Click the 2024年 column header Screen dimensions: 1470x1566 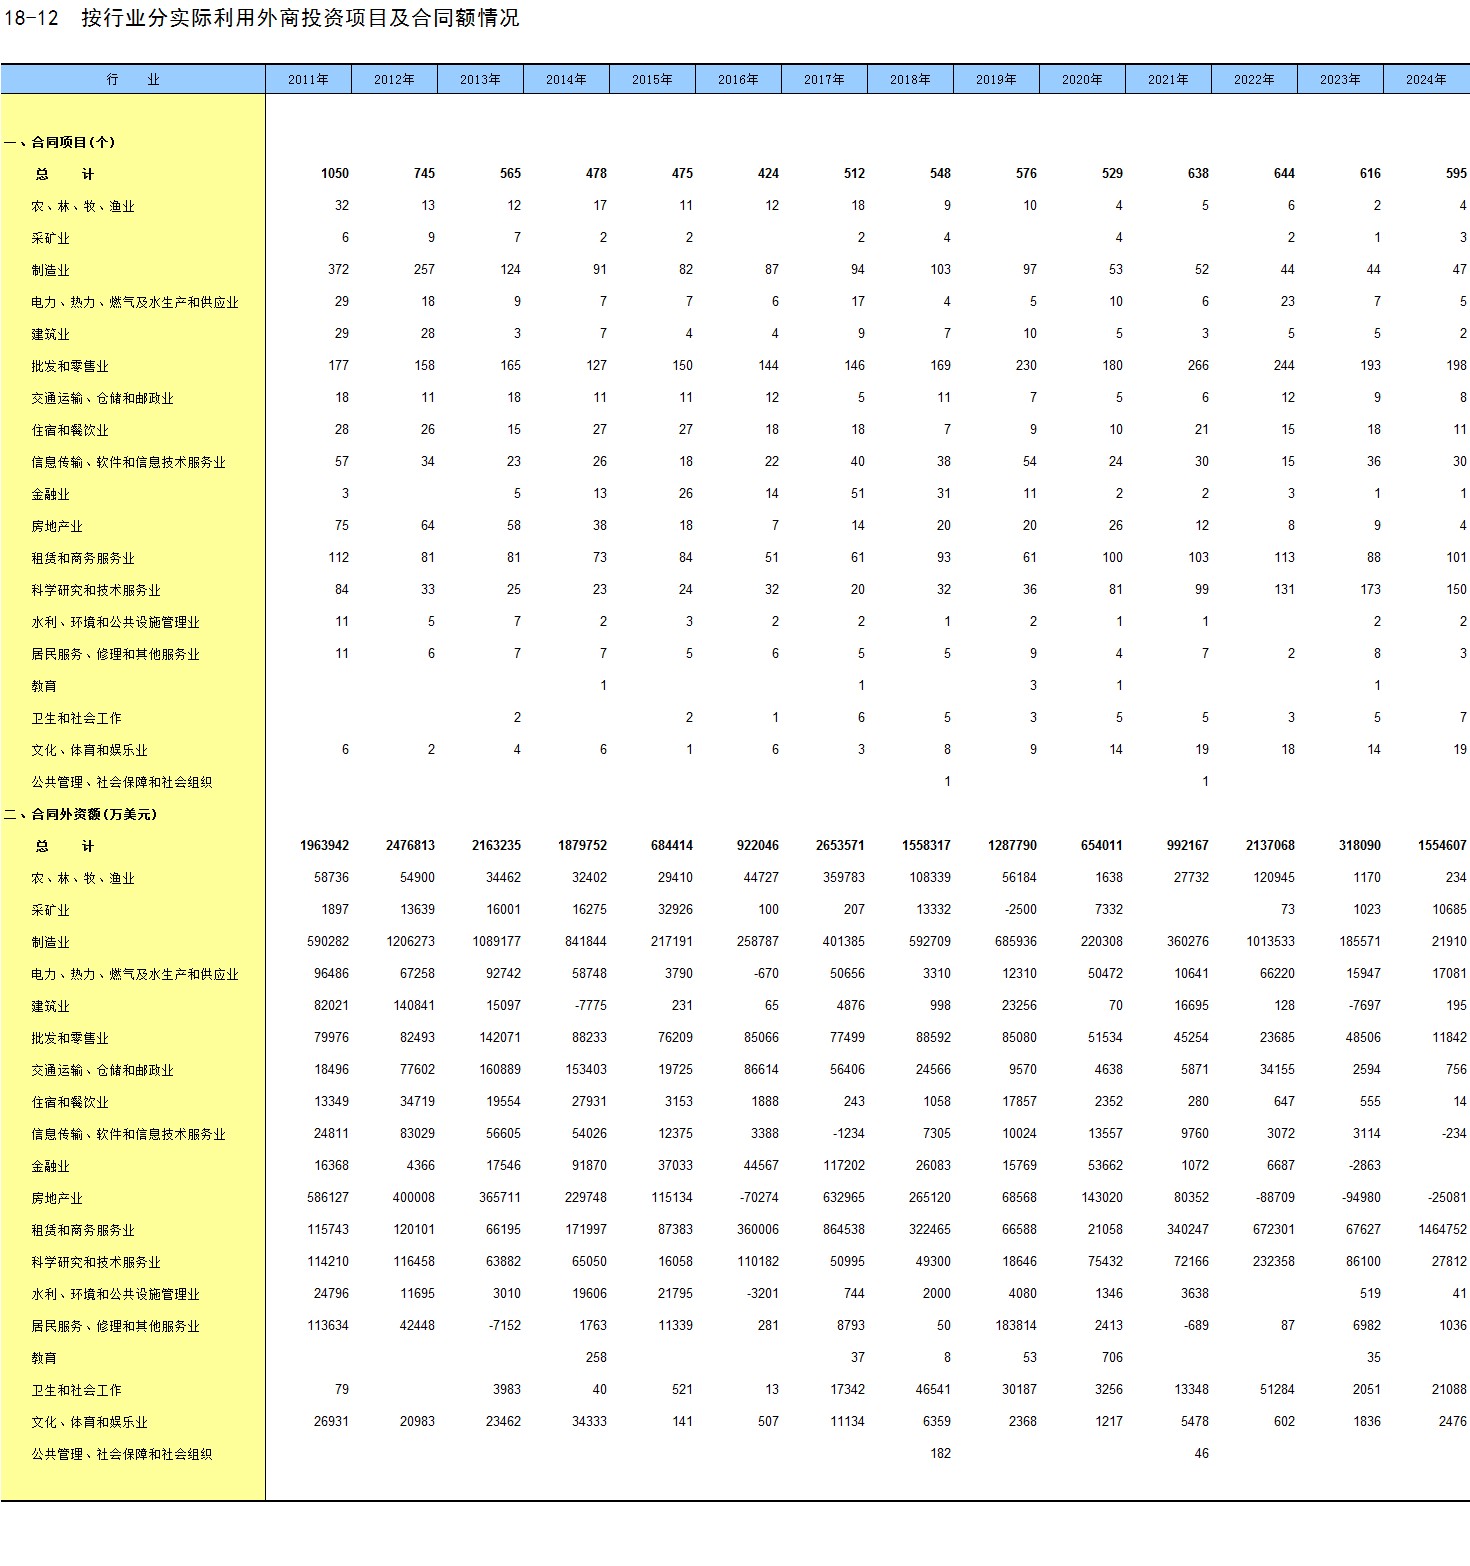(1426, 80)
